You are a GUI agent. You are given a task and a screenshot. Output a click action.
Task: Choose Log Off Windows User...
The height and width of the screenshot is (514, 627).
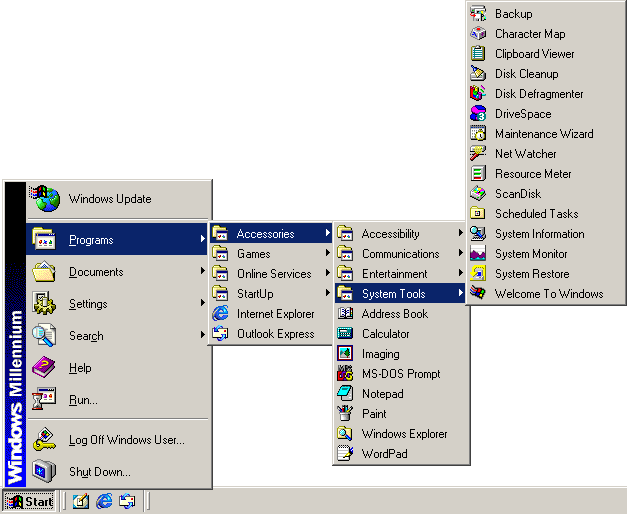117,439
